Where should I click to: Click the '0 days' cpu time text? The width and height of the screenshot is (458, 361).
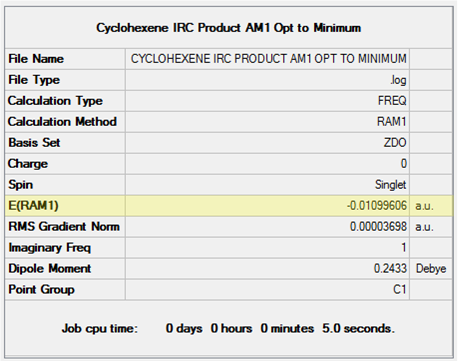[184, 329]
